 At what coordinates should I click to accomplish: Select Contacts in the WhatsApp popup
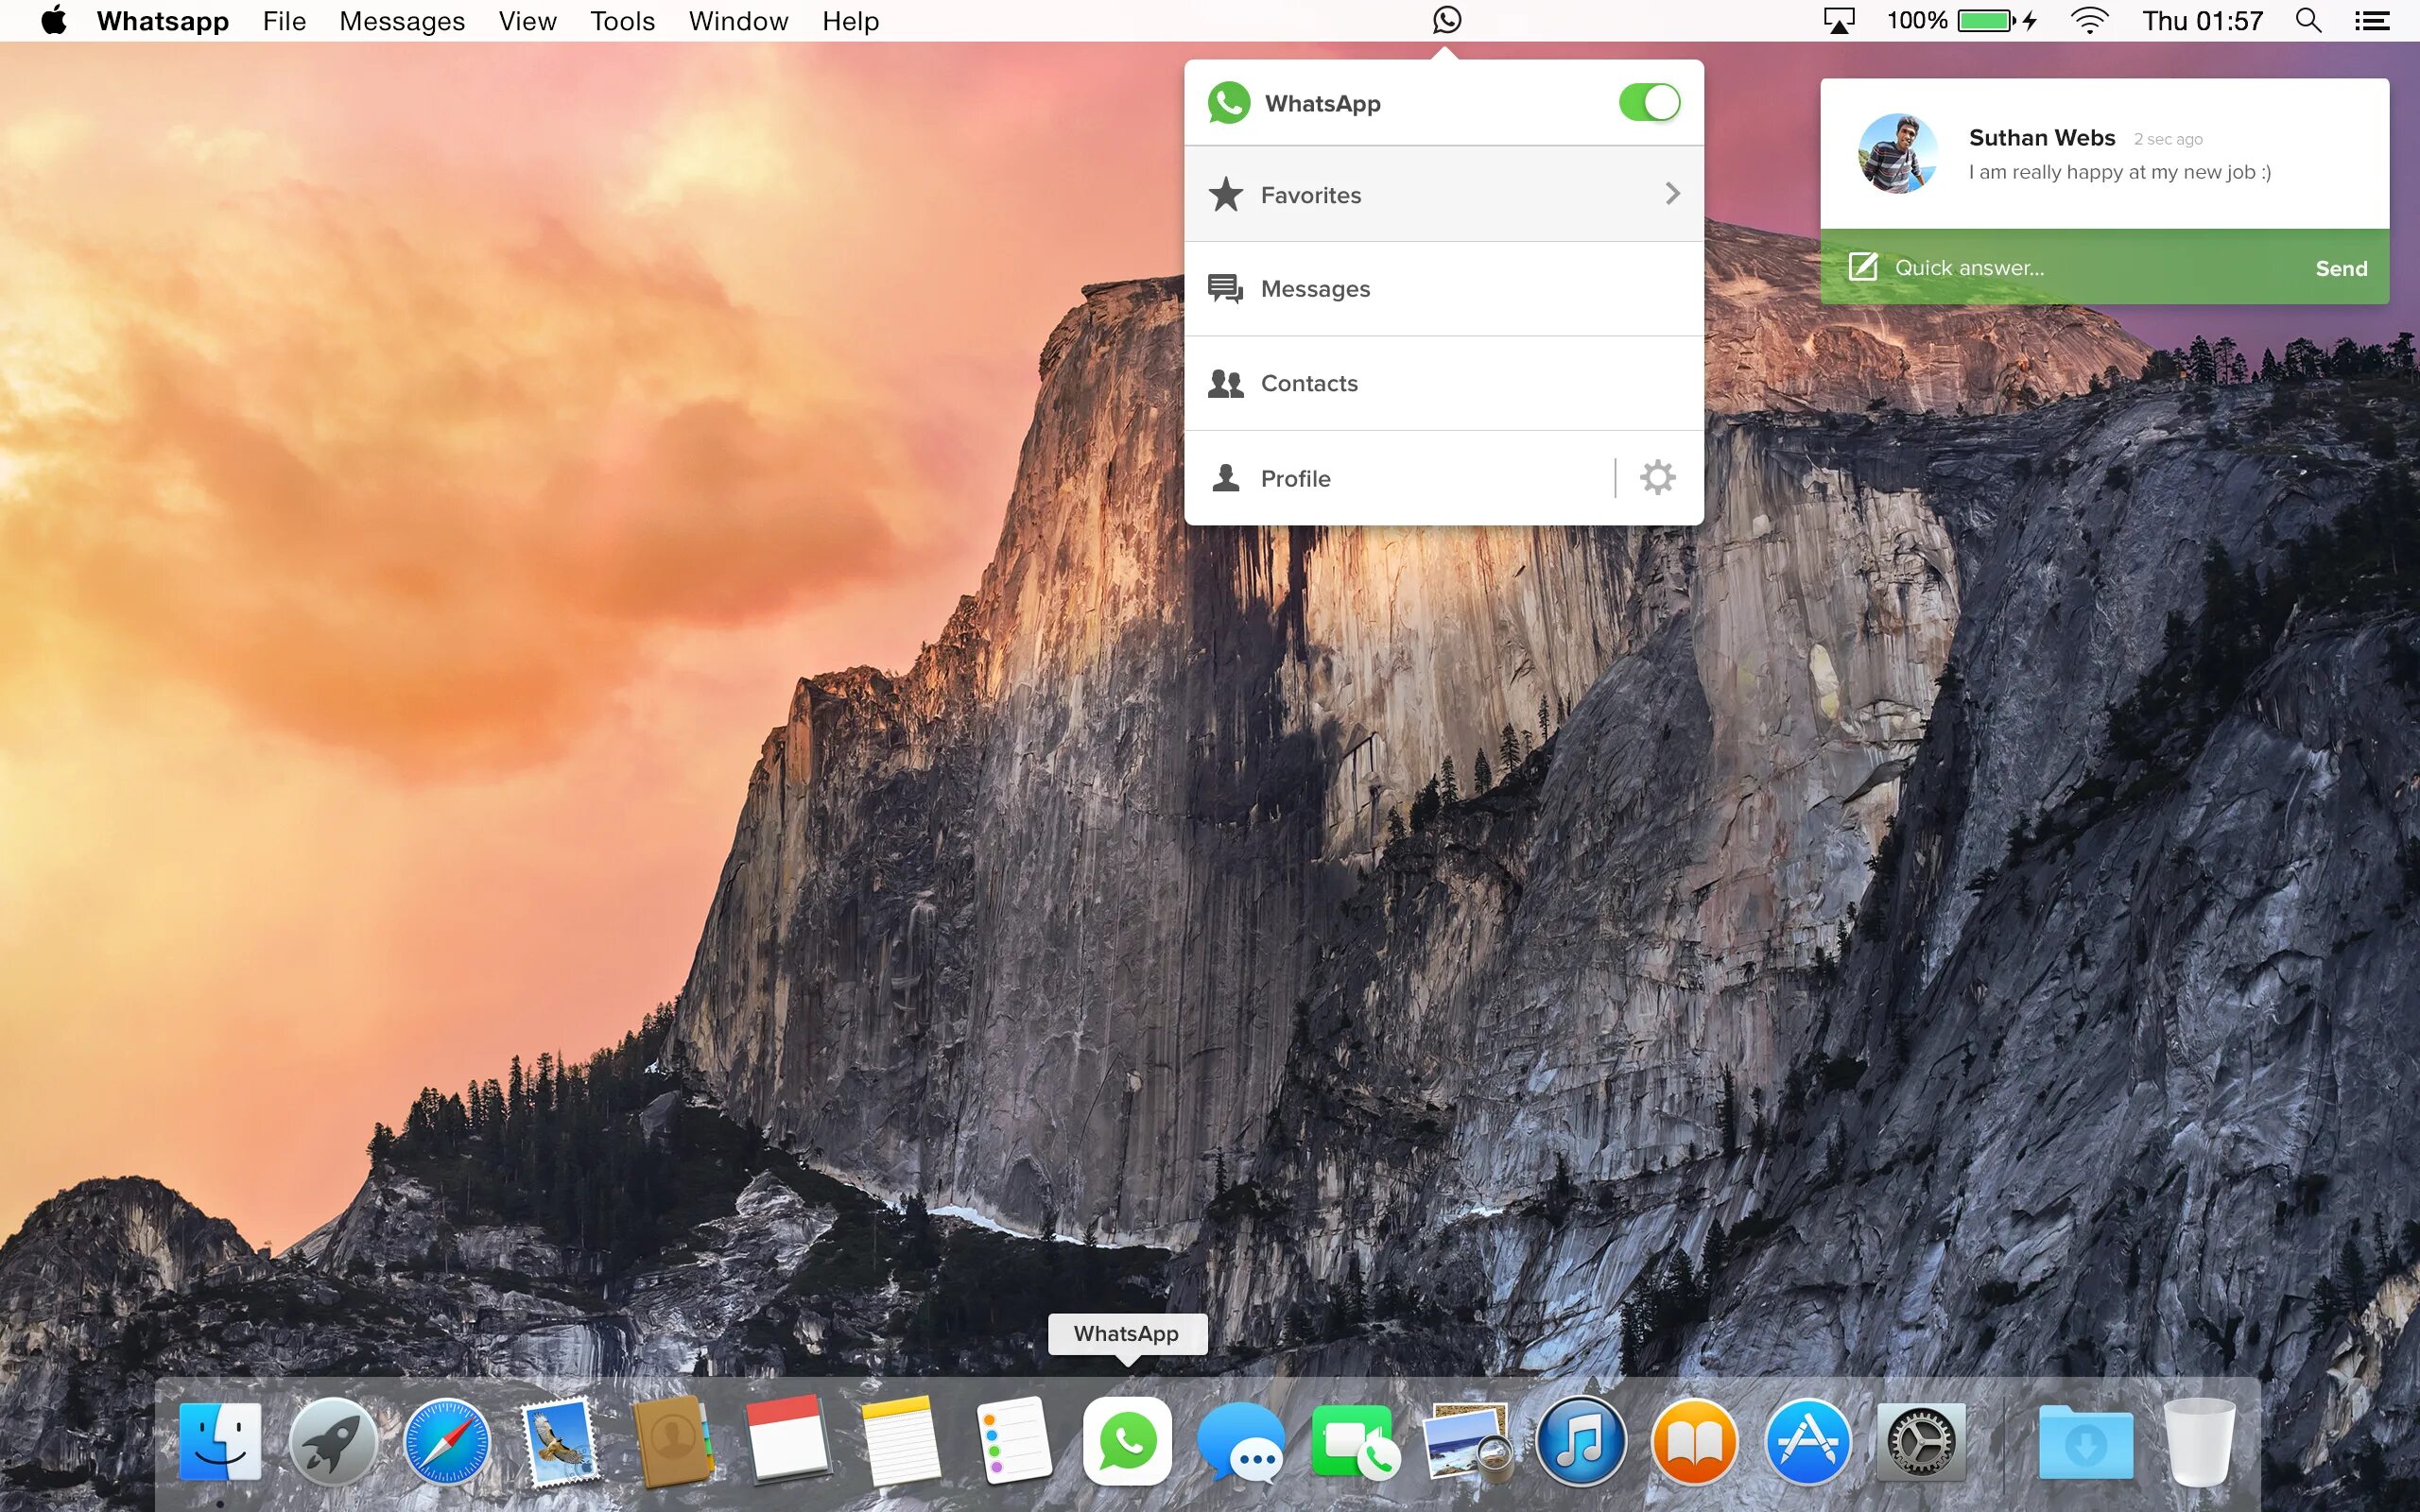(x=1308, y=383)
